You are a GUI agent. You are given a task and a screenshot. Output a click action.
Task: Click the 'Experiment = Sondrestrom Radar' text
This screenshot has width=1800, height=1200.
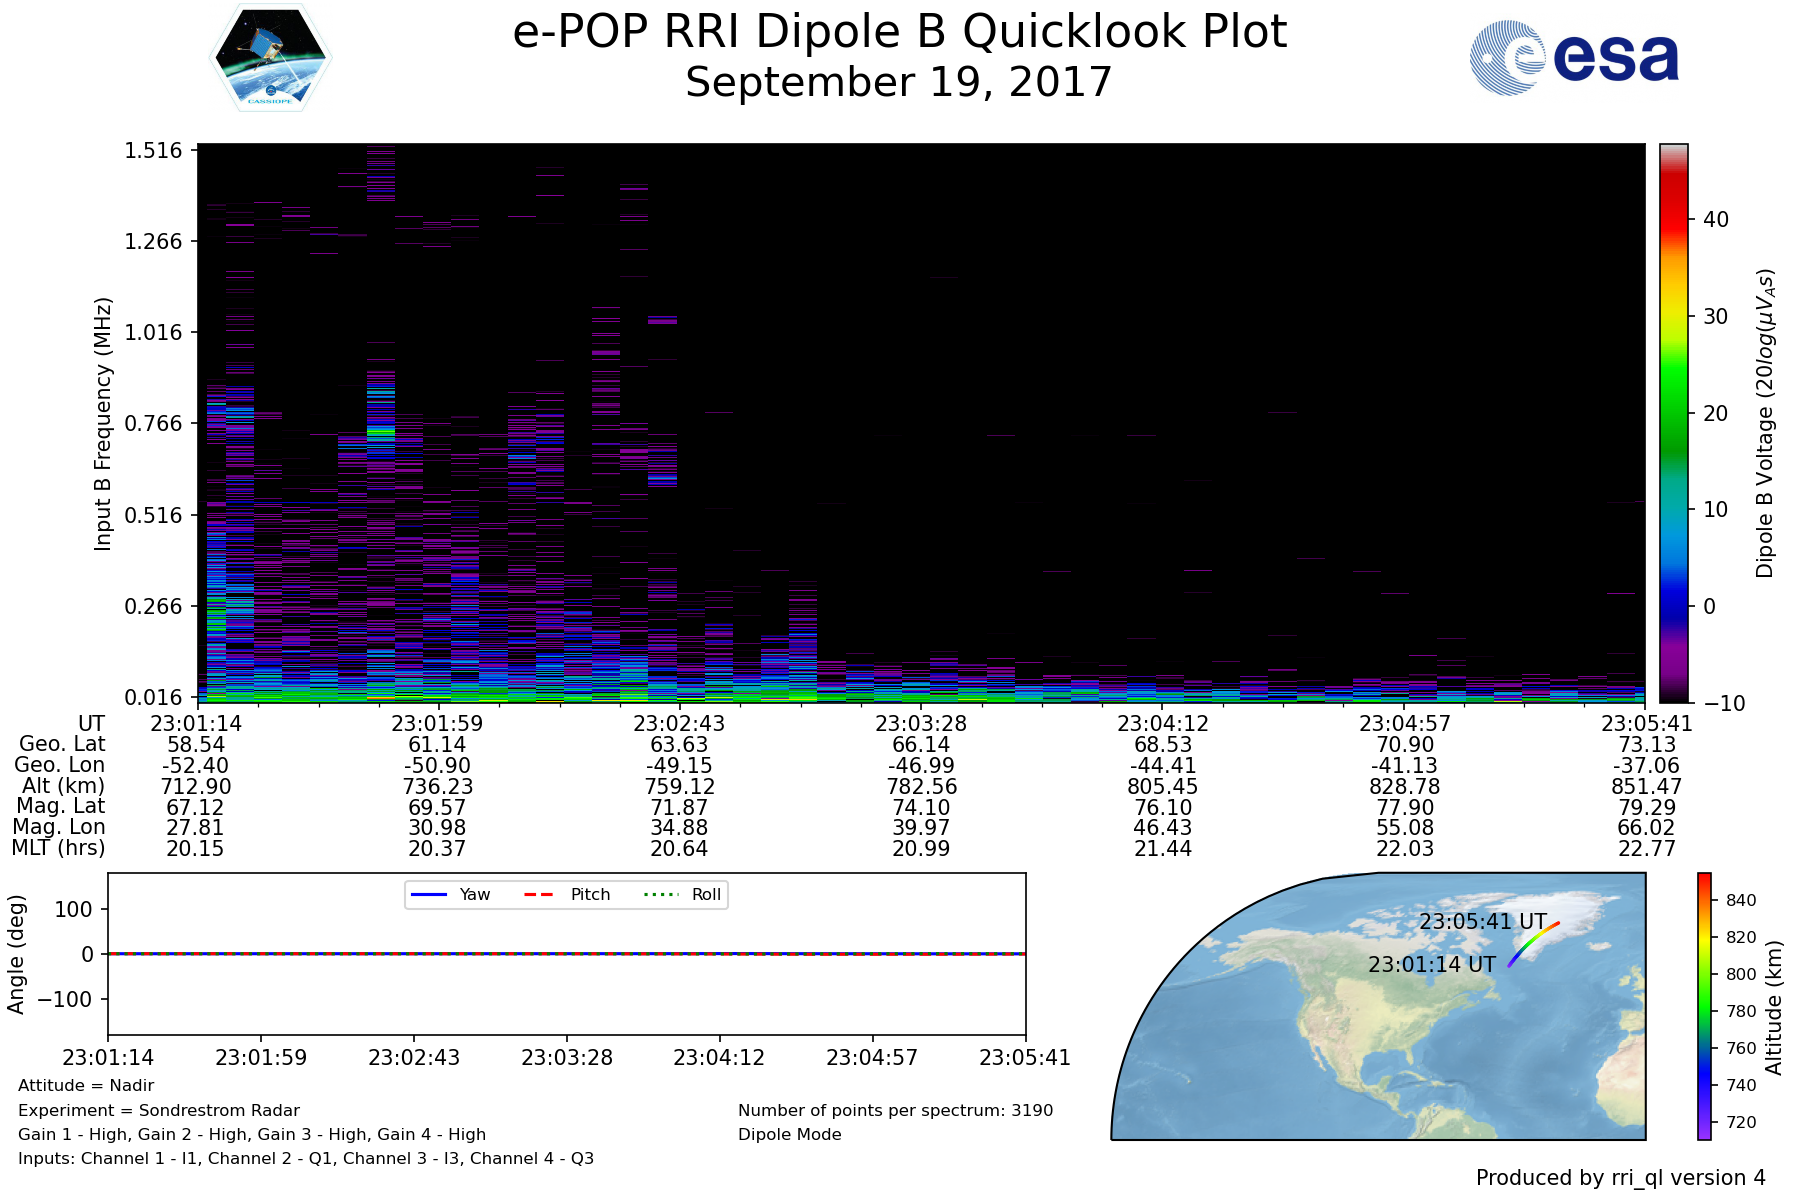(x=159, y=1110)
